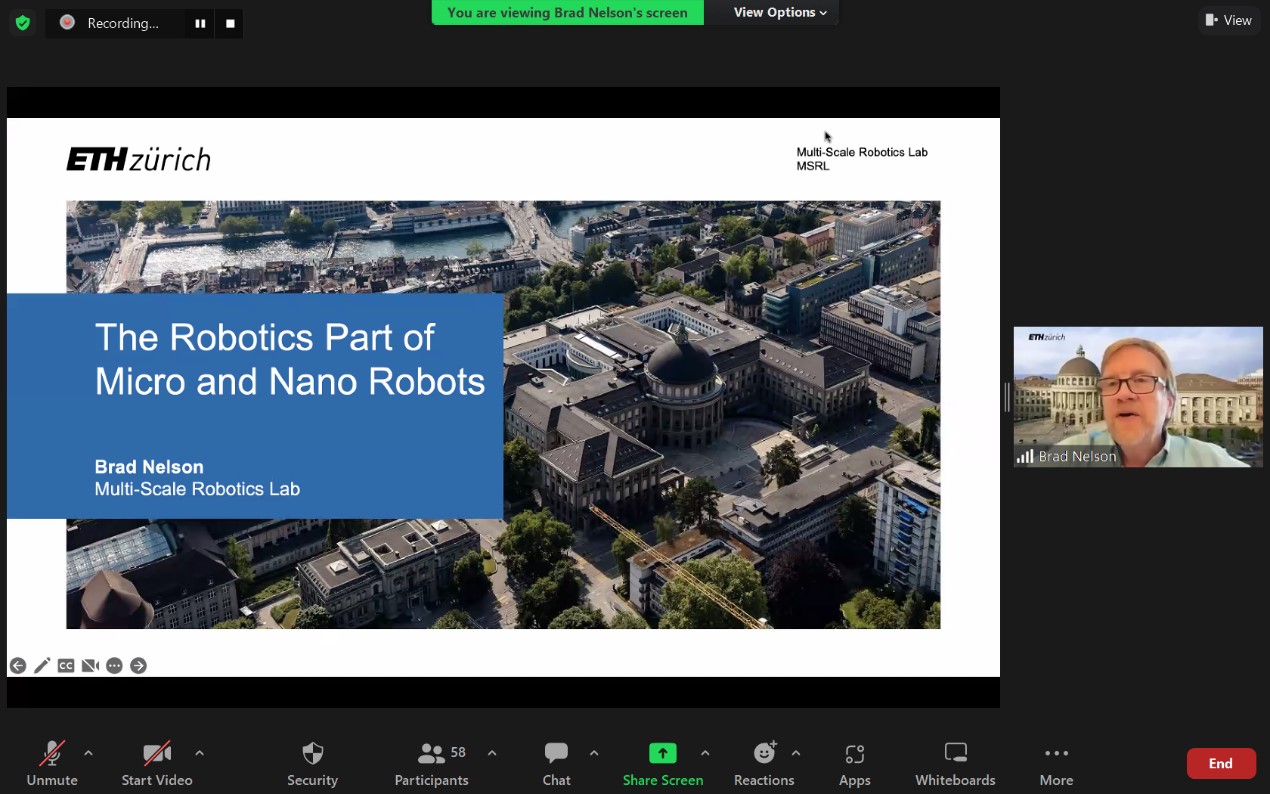Unmute the microphone
Image resolution: width=1270 pixels, height=794 pixels.
click(x=52, y=763)
